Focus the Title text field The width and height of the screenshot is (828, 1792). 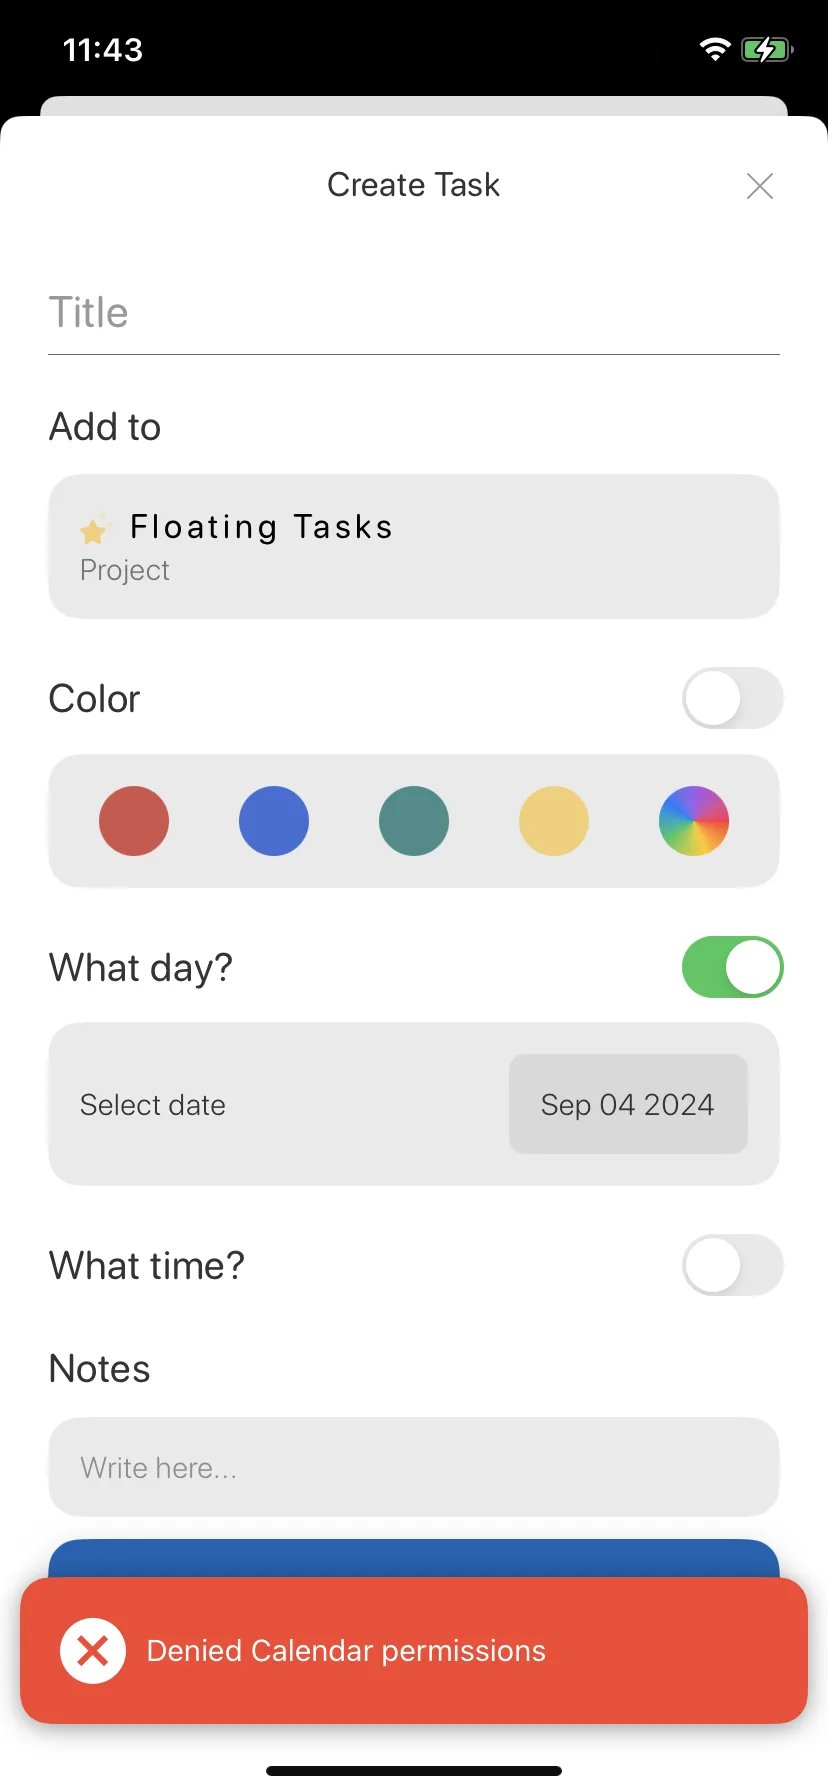(x=414, y=313)
